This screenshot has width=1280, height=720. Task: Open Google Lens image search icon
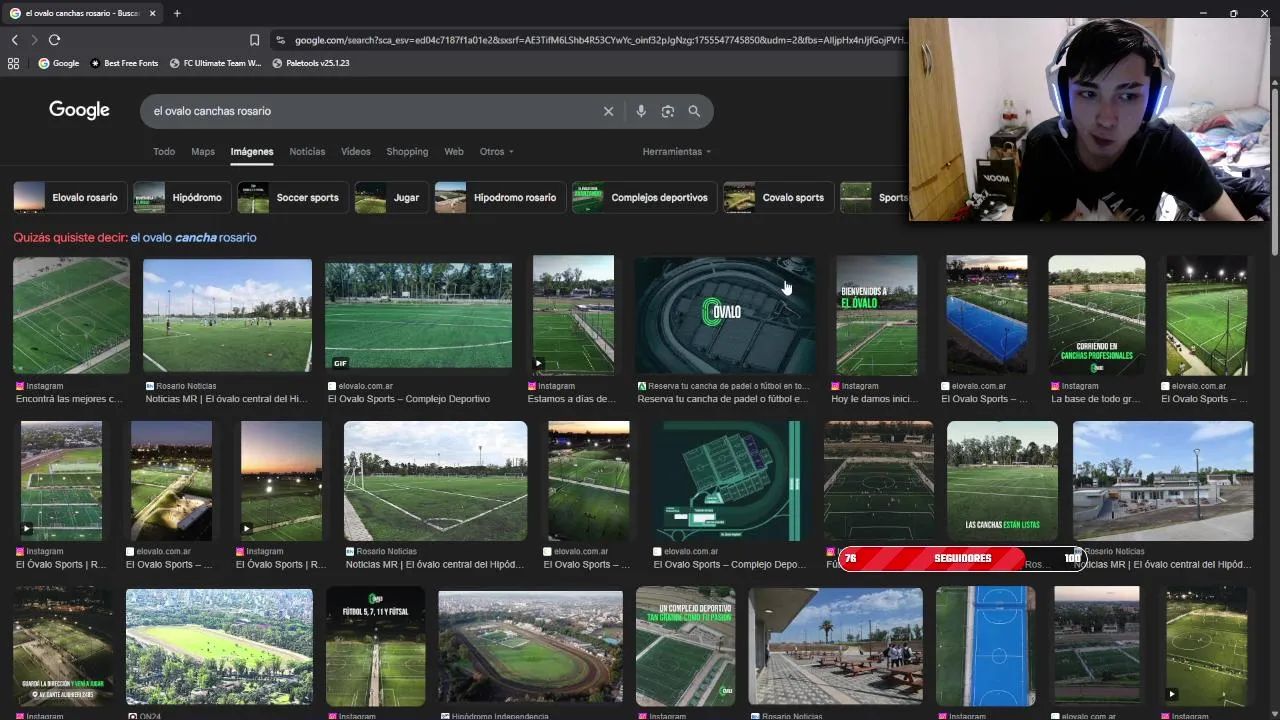(x=668, y=111)
